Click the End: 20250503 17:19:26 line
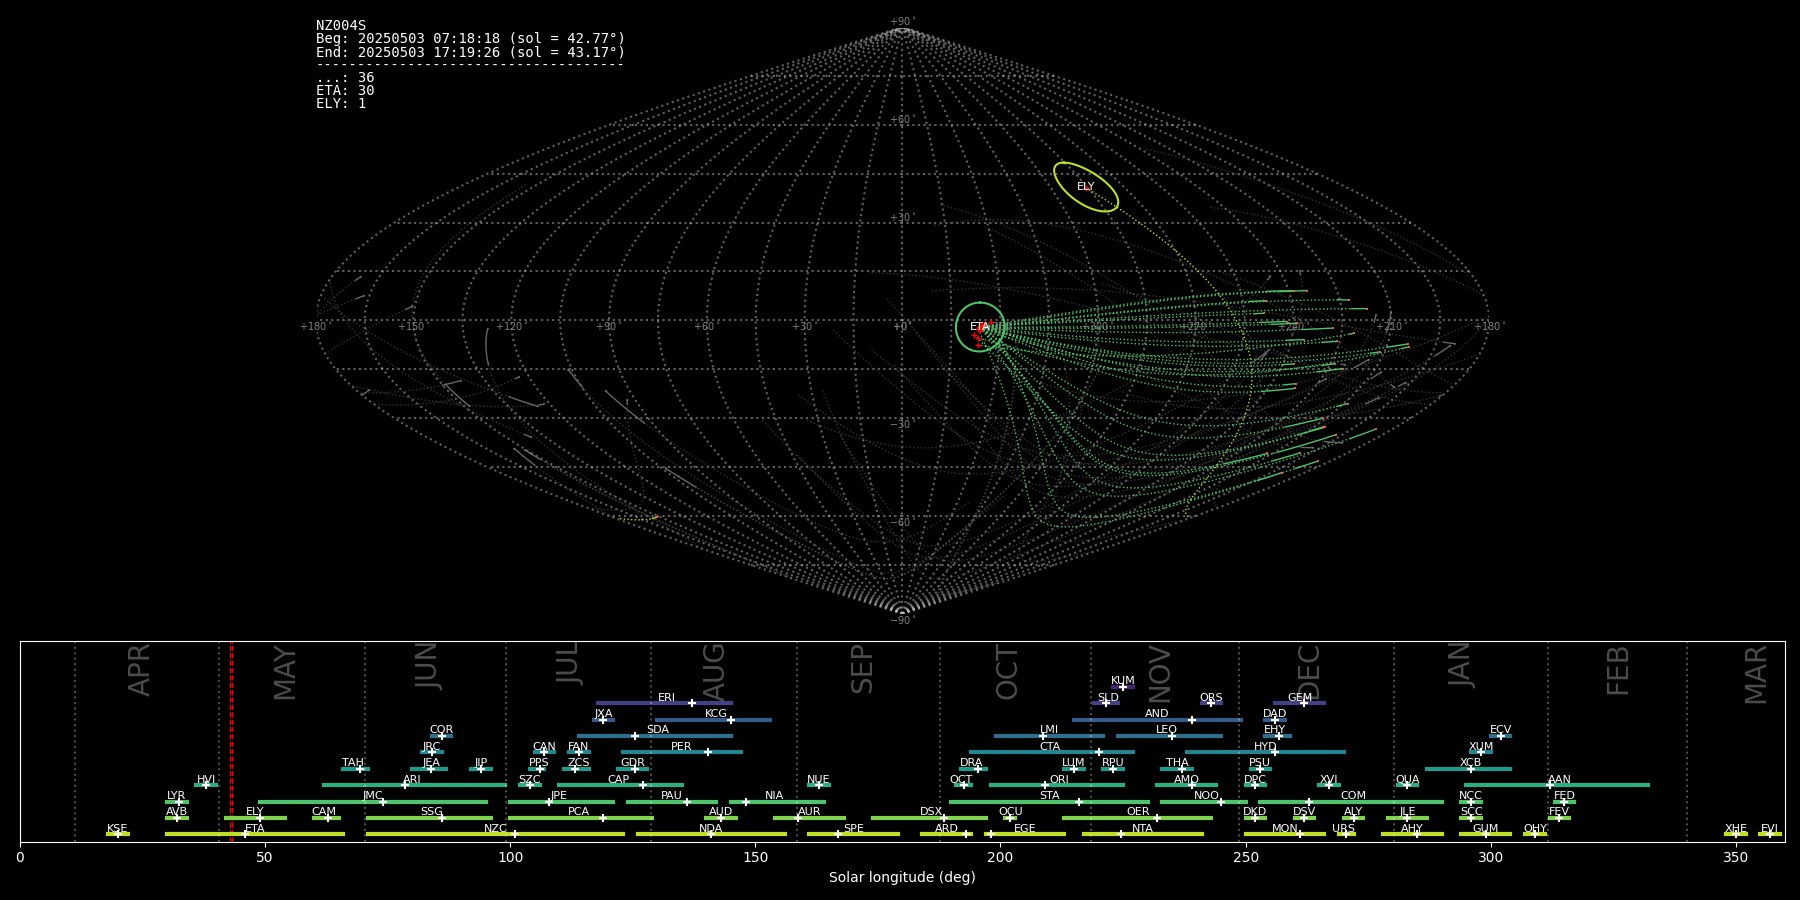This screenshot has width=1800, height=900. pos(470,52)
